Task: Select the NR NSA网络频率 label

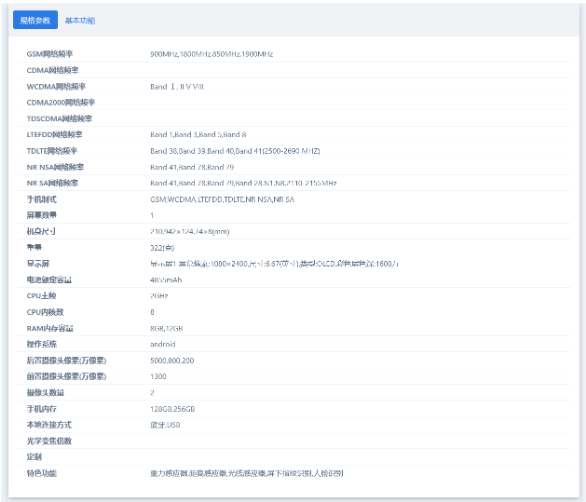Action: pyautogui.click(x=55, y=167)
